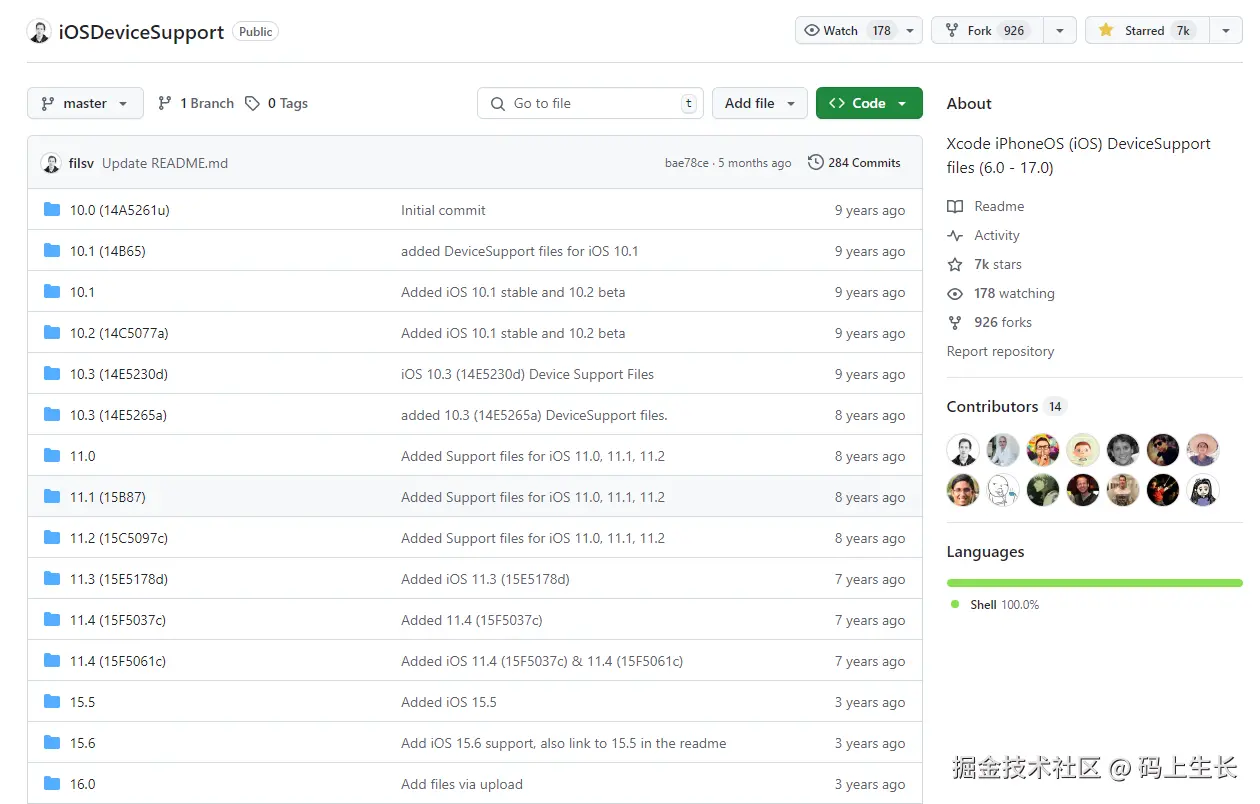Open the Activity link in About
Screen dimensions: 1260x804
(984, 235)
